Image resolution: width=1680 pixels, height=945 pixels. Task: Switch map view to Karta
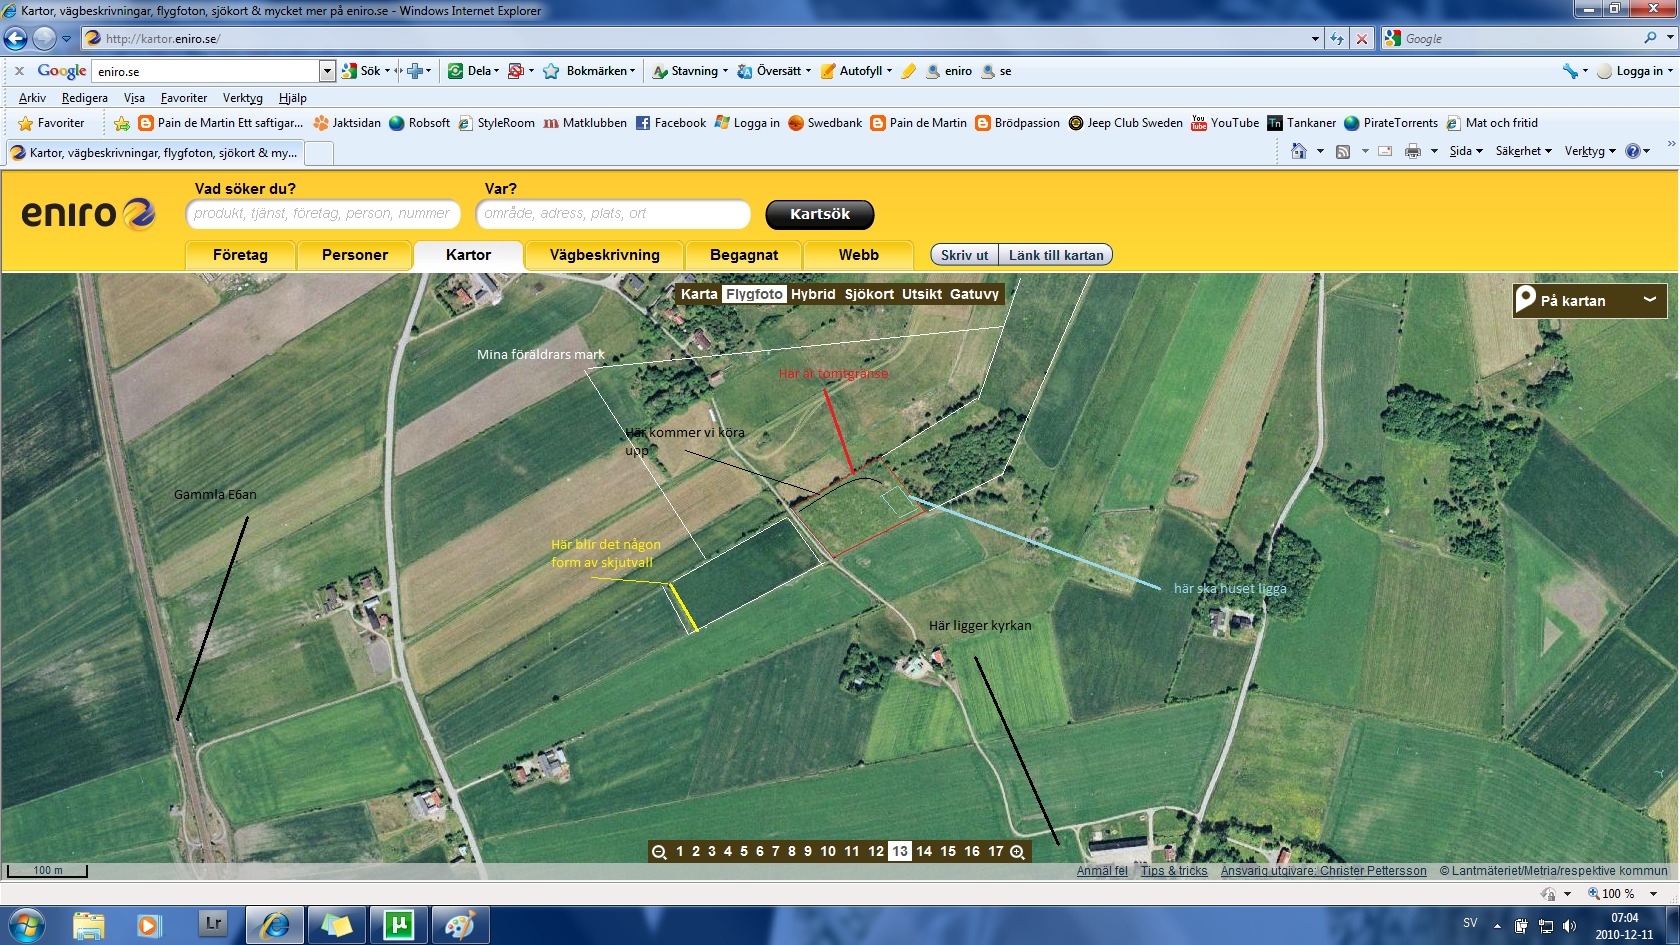(699, 294)
